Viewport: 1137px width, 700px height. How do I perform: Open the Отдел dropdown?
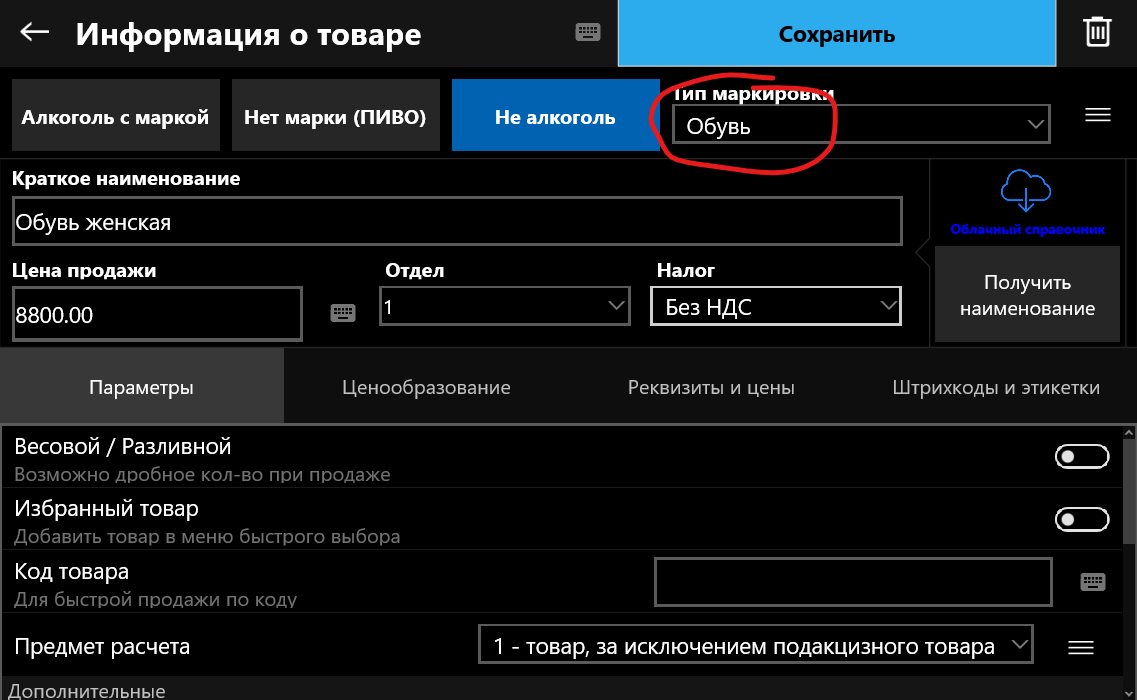coord(505,306)
